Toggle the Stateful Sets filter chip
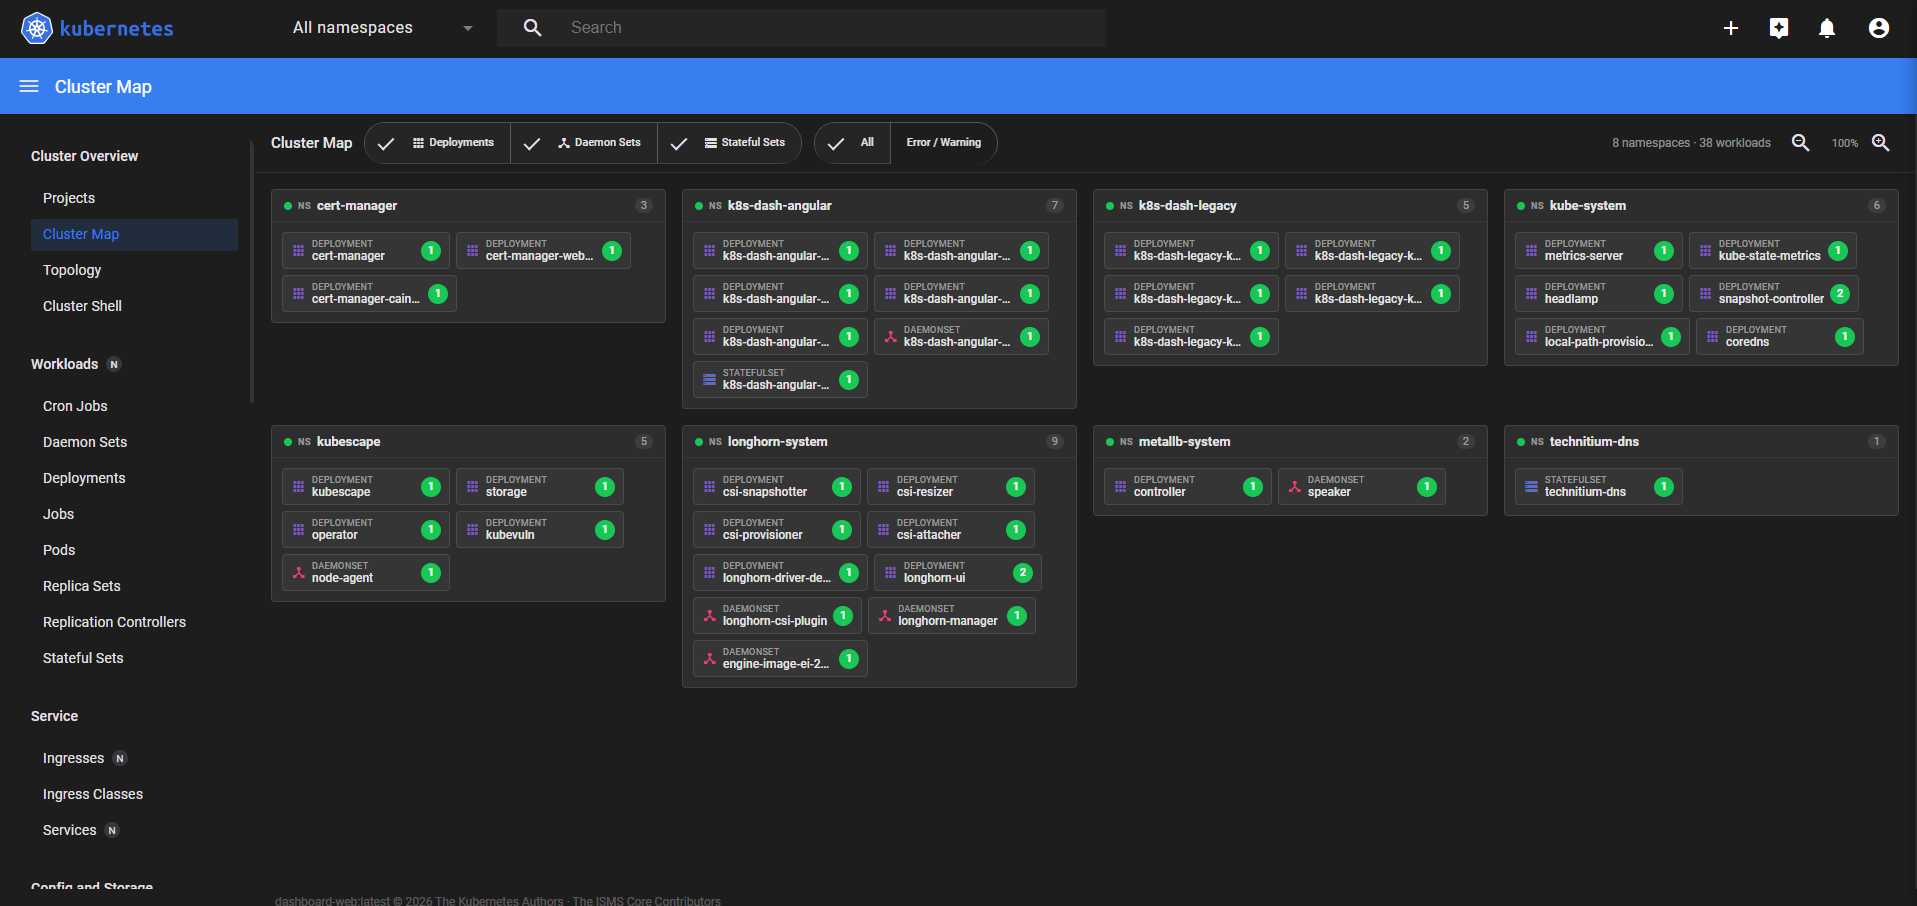The width and height of the screenshot is (1917, 906). pyautogui.click(x=729, y=143)
